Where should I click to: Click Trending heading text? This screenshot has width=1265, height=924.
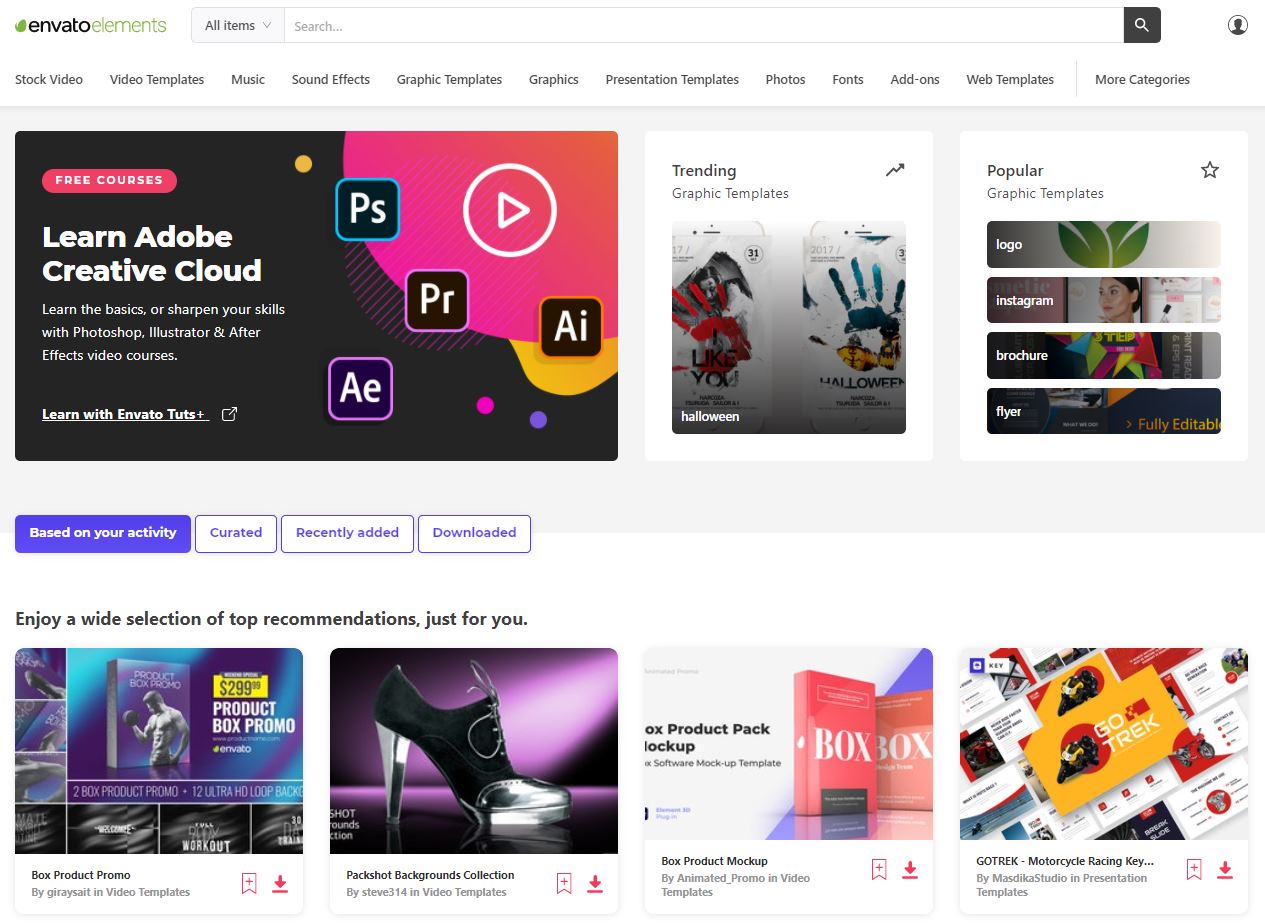click(x=704, y=171)
